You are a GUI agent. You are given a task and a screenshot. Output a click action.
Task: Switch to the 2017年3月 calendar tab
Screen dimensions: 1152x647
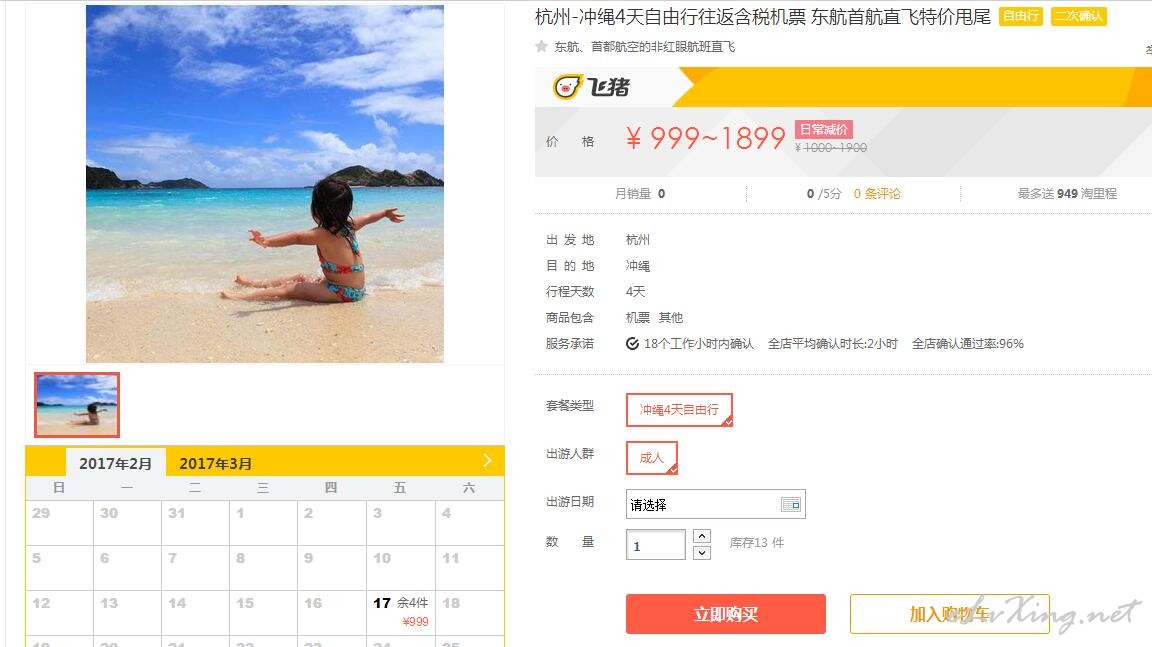(215, 463)
